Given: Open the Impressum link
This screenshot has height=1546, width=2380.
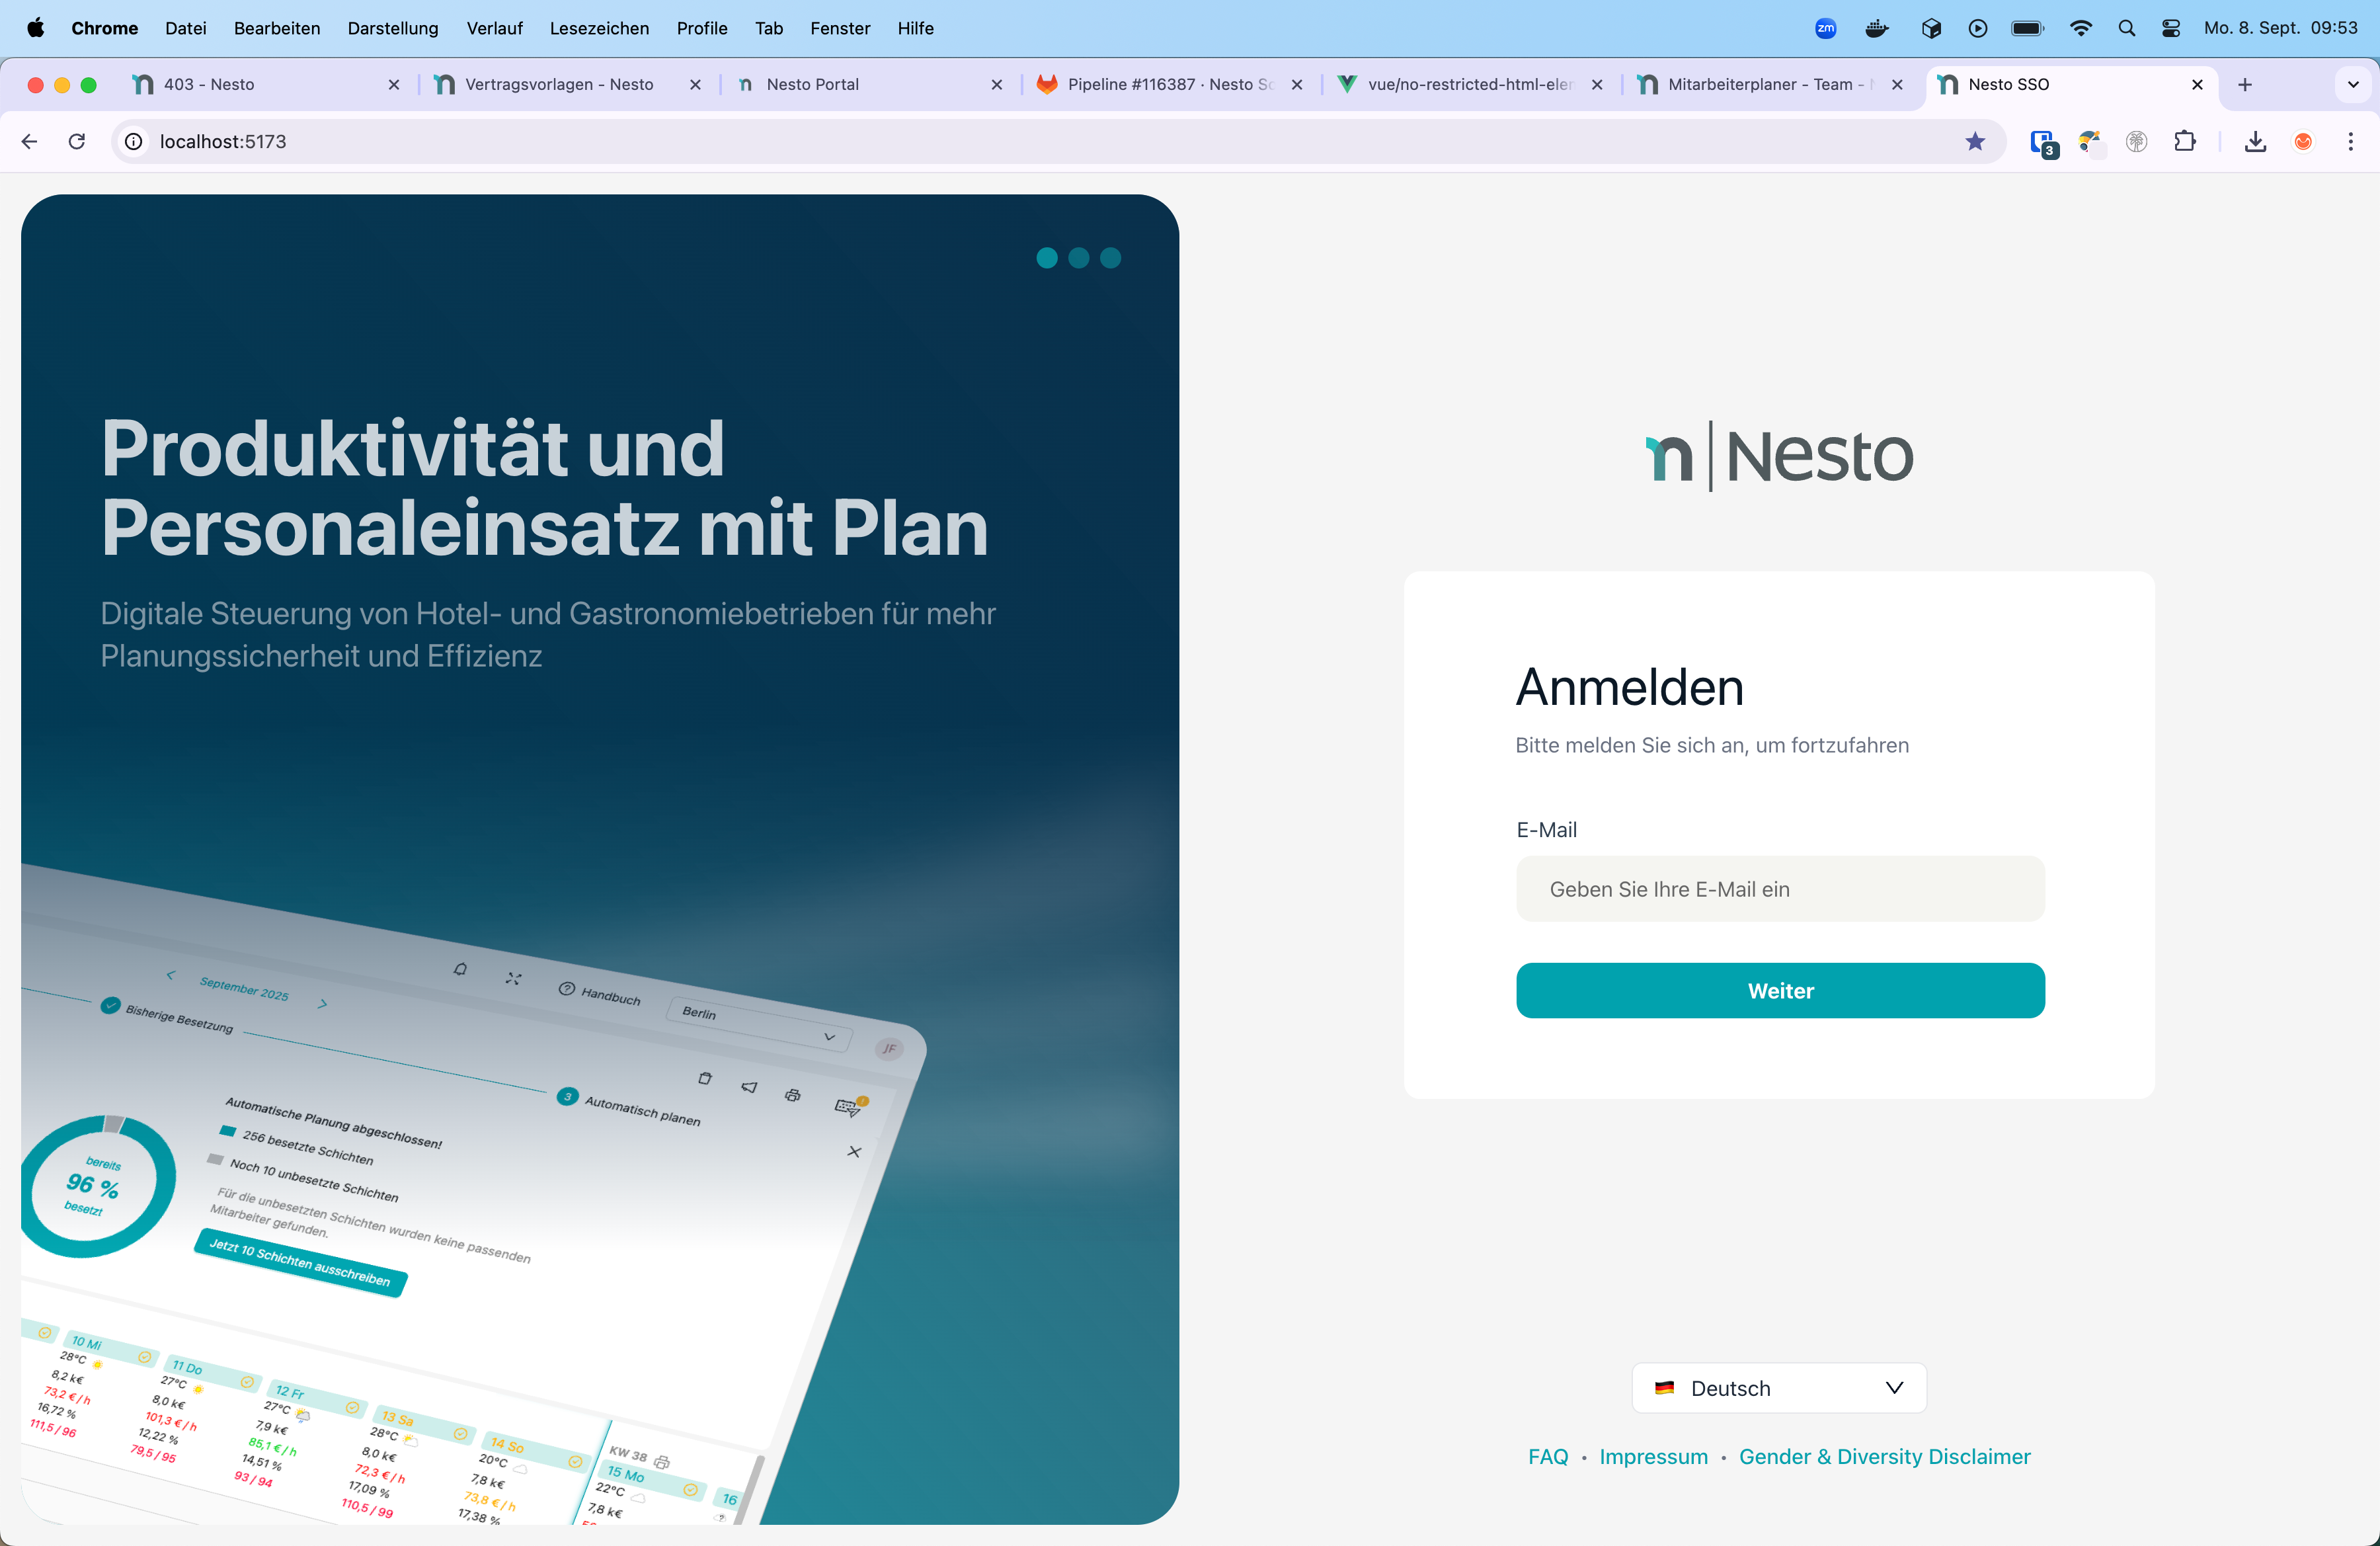Looking at the screenshot, I should [1653, 1456].
